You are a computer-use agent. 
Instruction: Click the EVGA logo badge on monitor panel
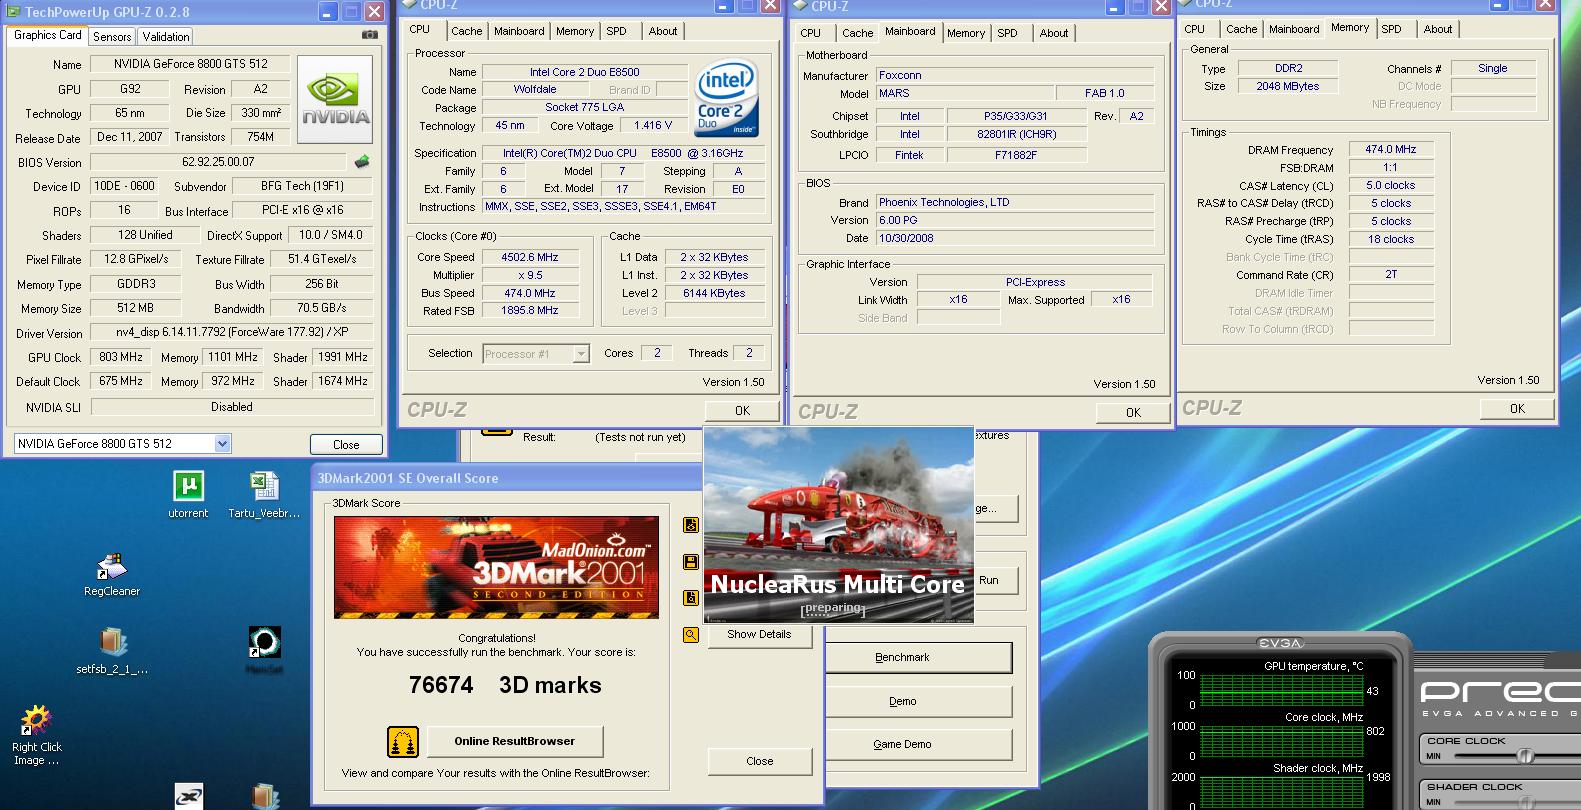1279,643
